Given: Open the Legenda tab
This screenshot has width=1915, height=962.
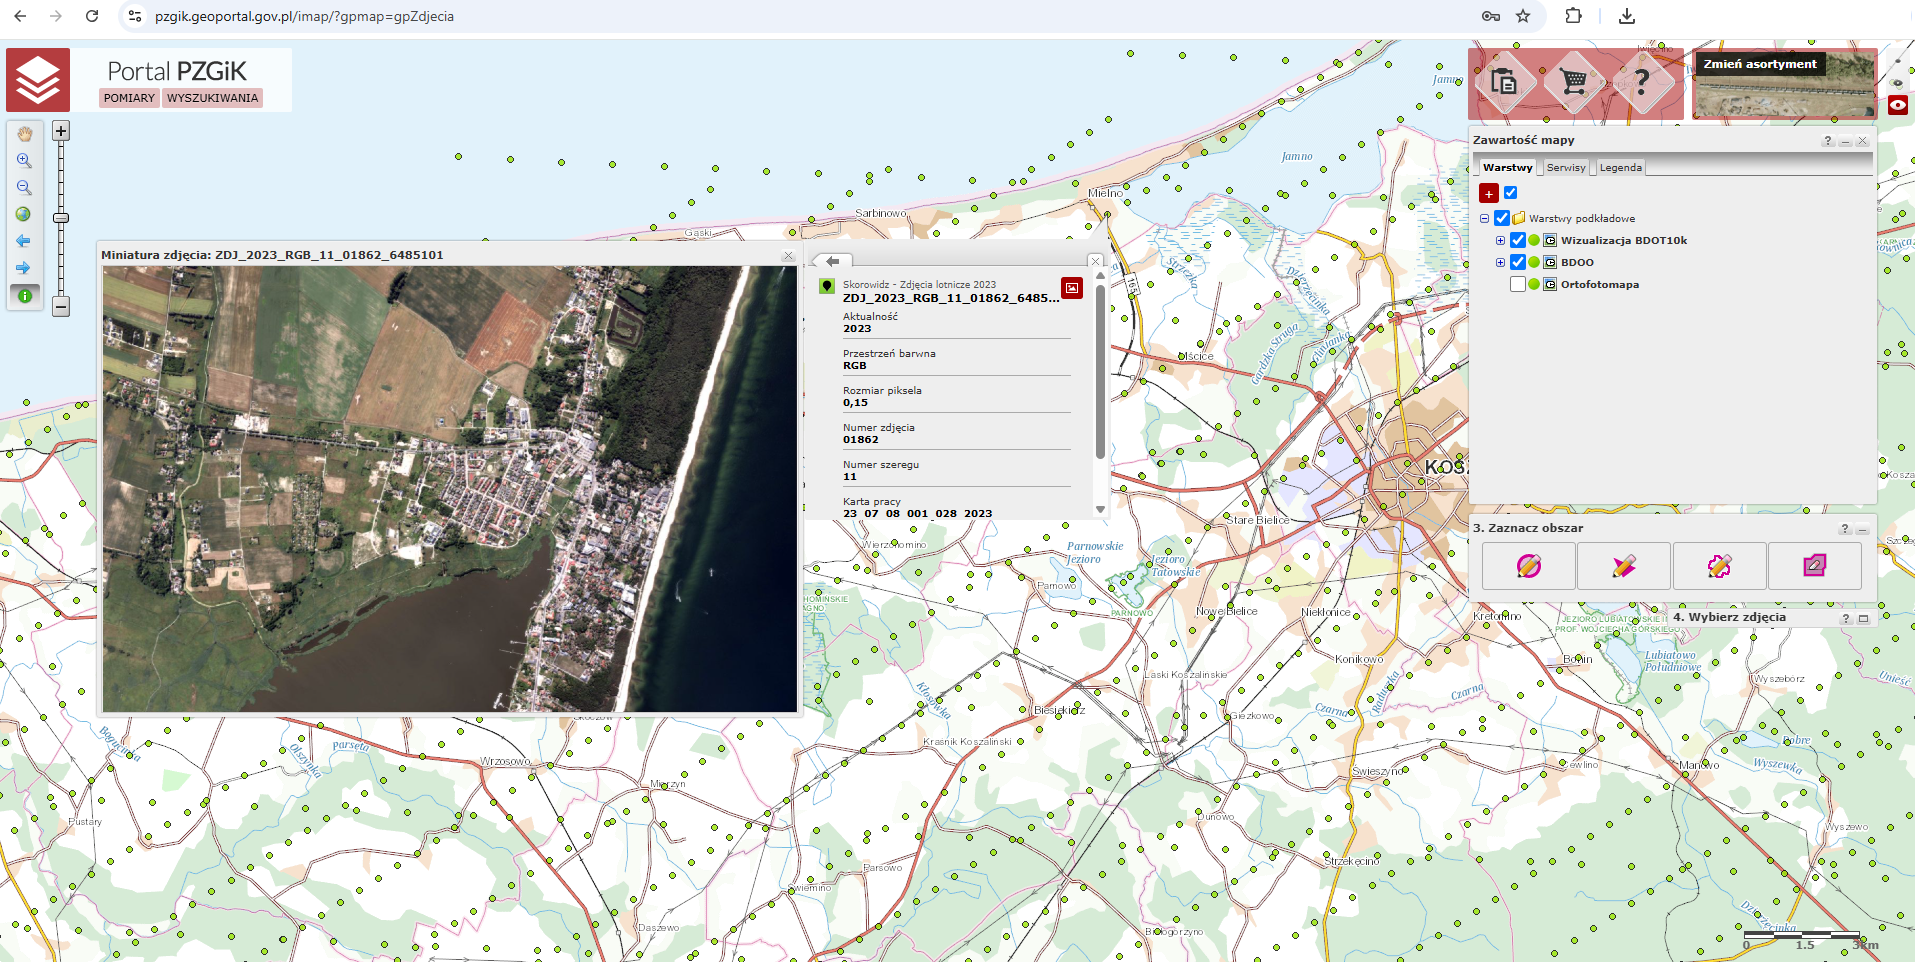Looking at the screenshot, I should pyautogui.click(x=1620, y=168).
